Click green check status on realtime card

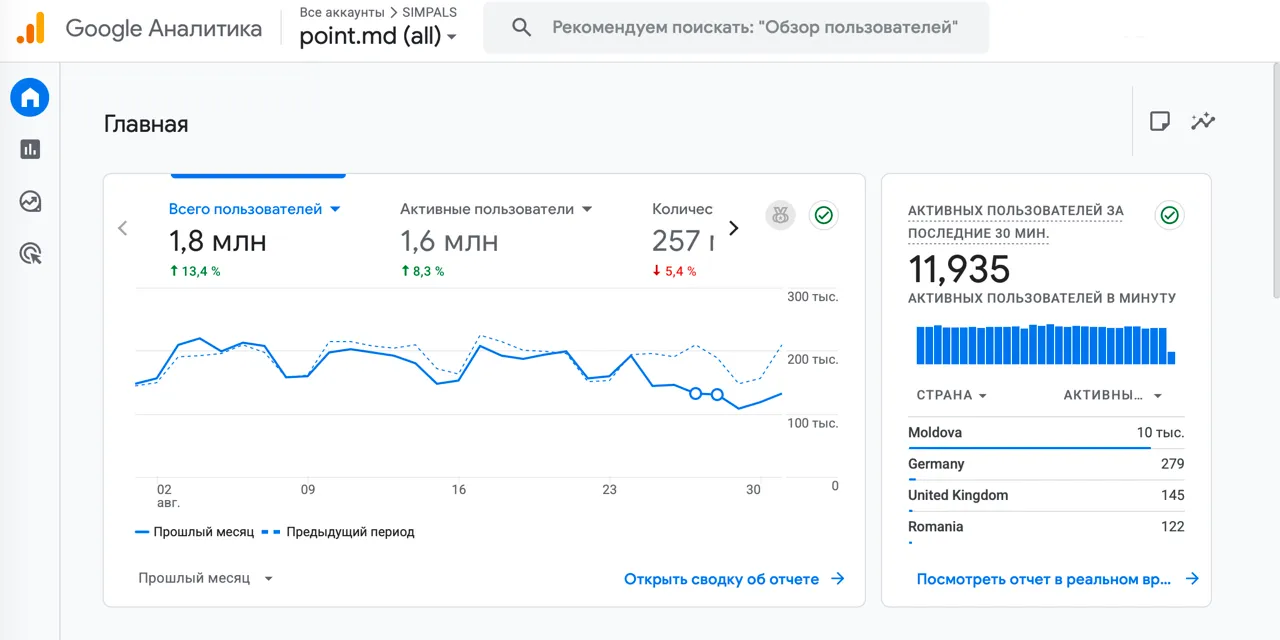[x=1169, y=215]
